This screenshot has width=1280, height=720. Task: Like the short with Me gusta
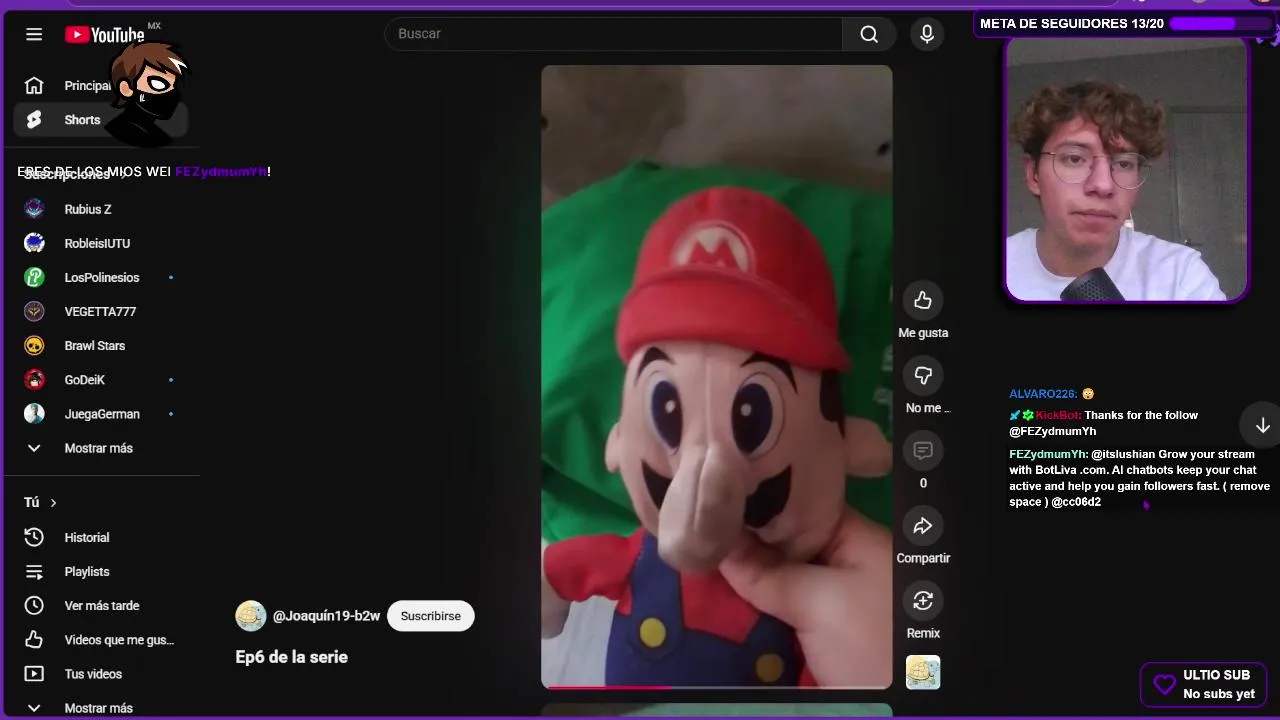pos(923,300)
